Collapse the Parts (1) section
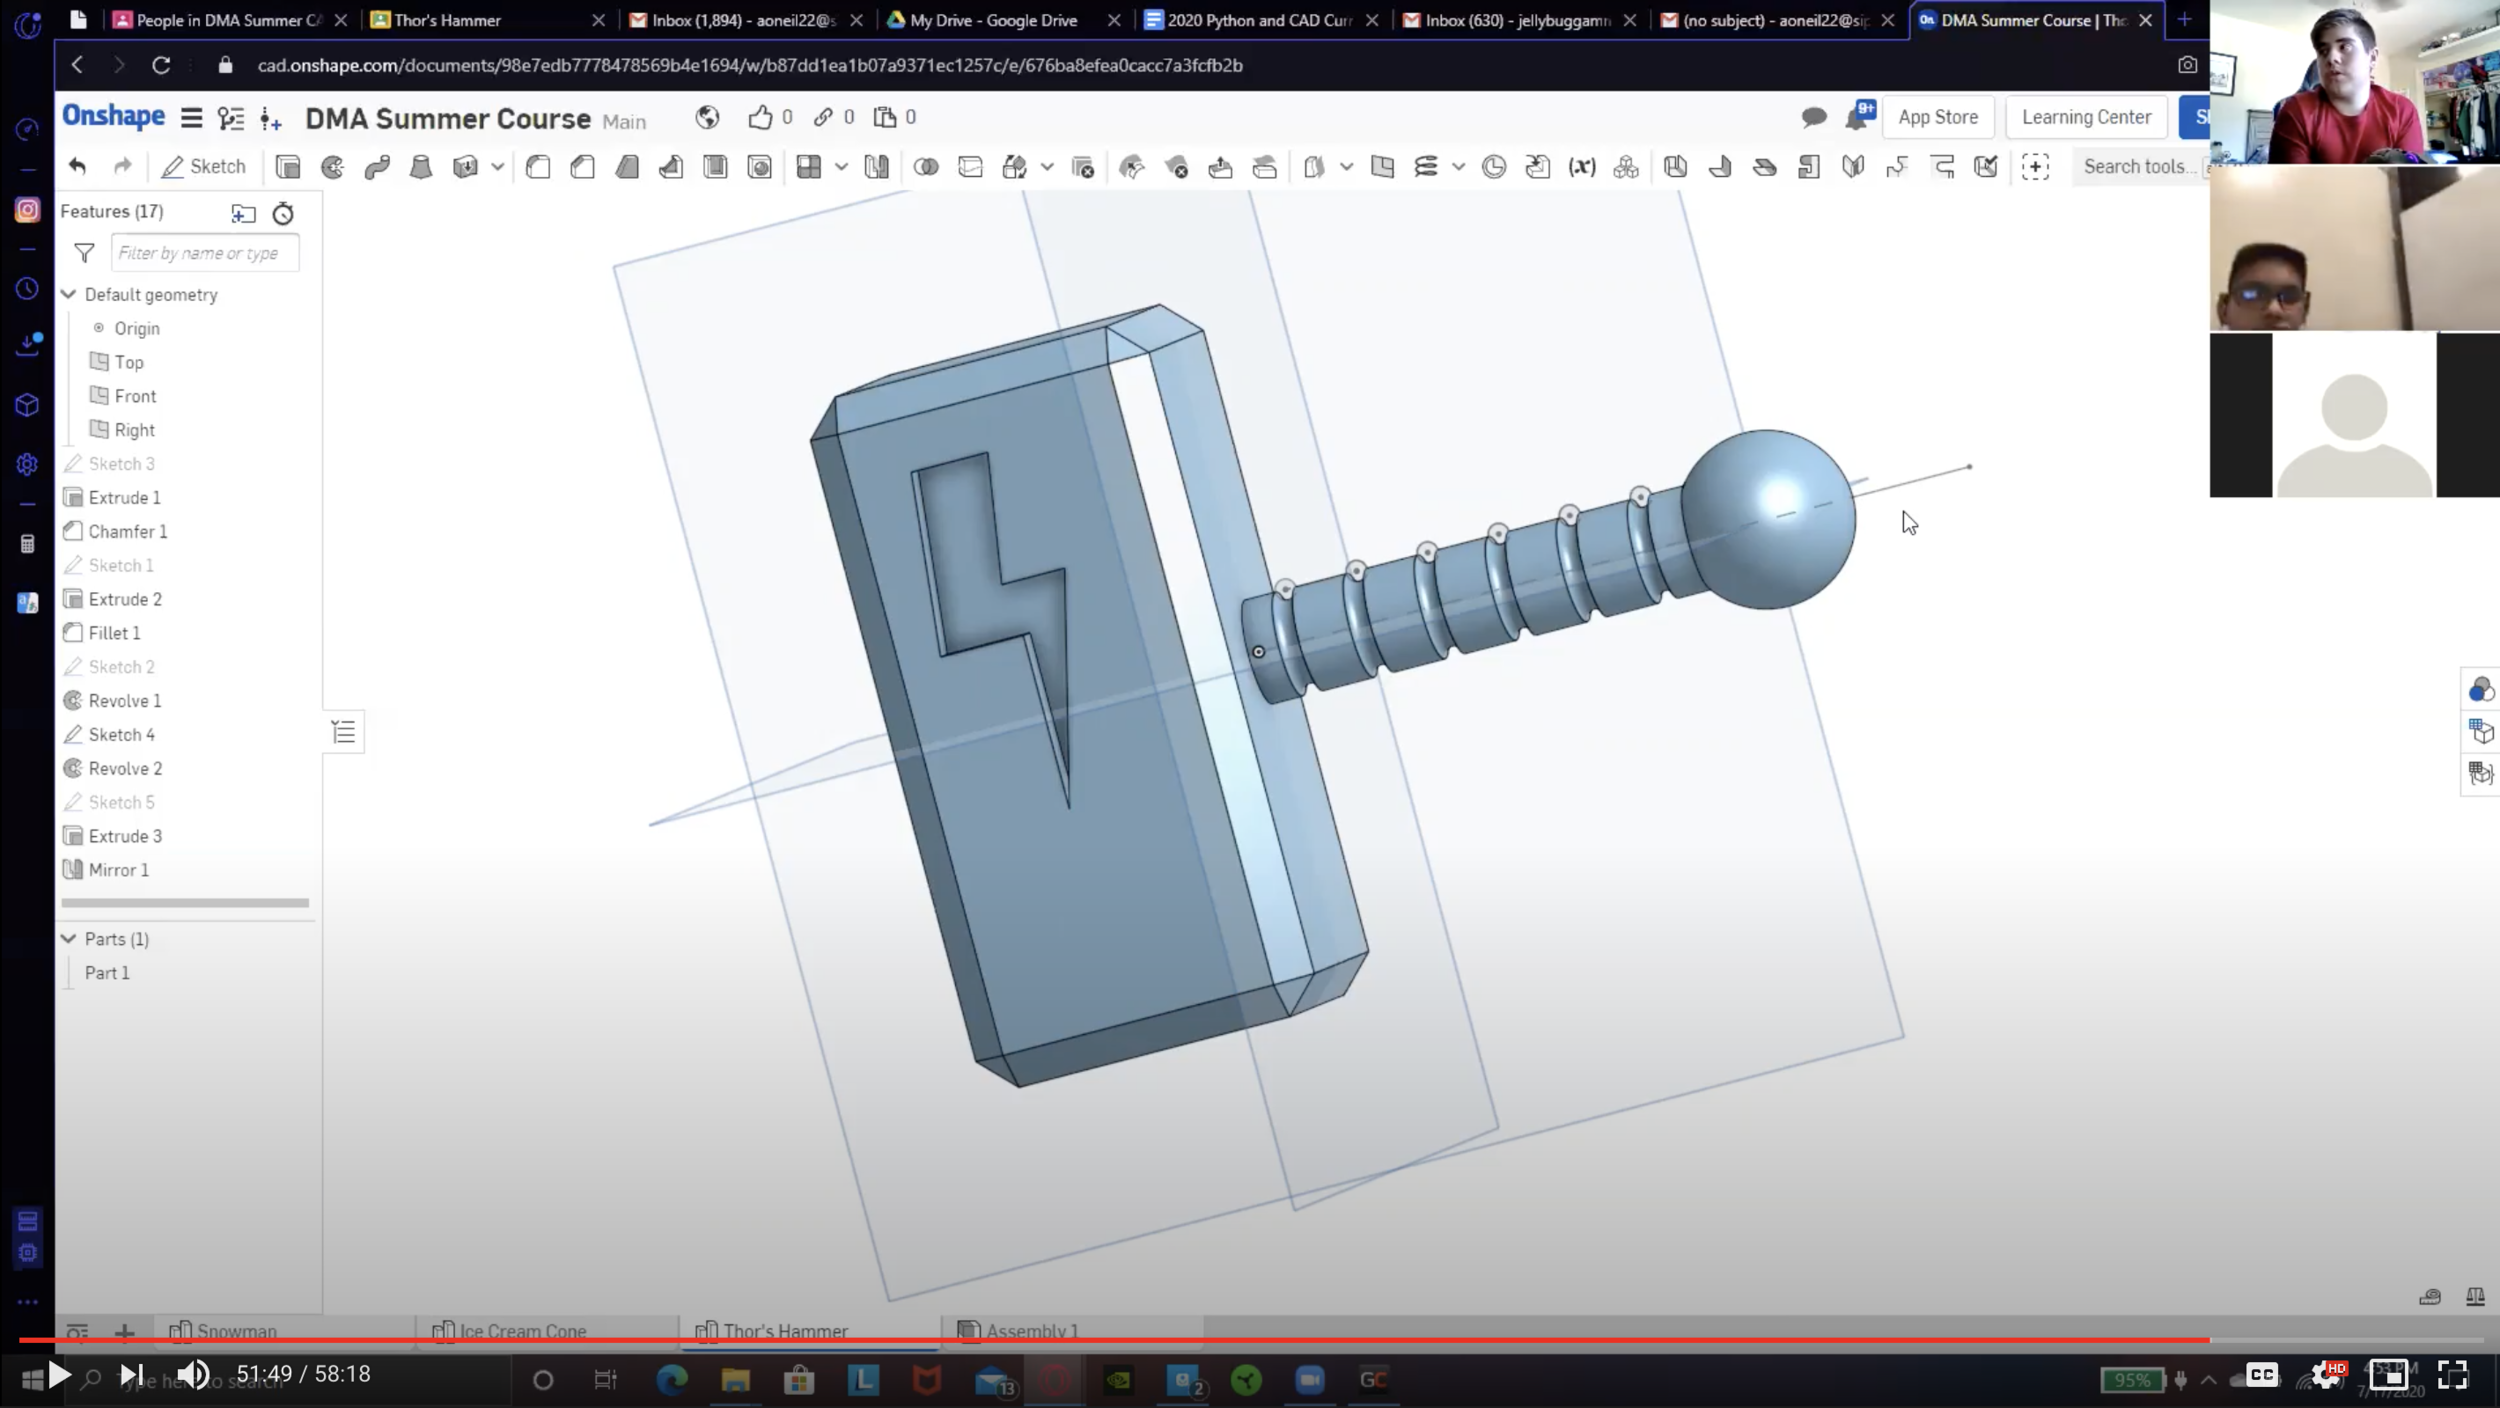The height and width of the screenshot is (1408, 2500). (69, 939)
